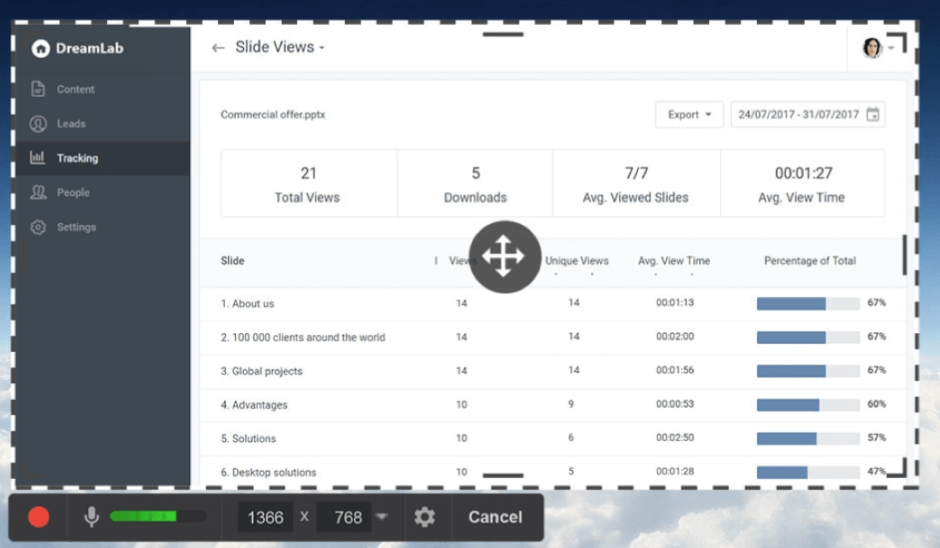Open the People icon in sidebar
Viewport: 940px width, 548px height.
pos(38,192)
